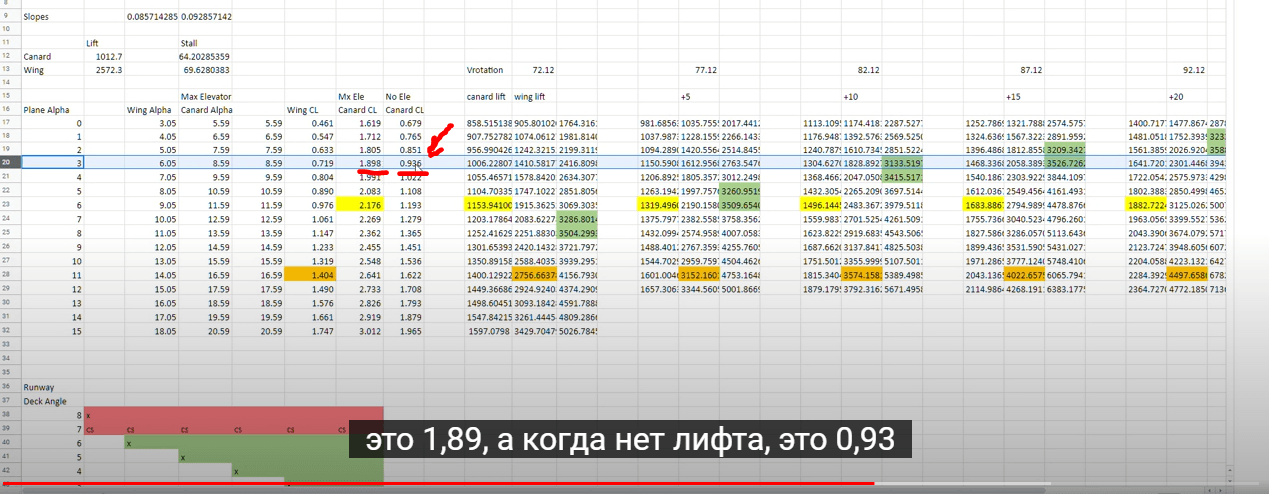Select the green cell starting 3504.299
Screen dimensions: 1269x494
[577, 232]
